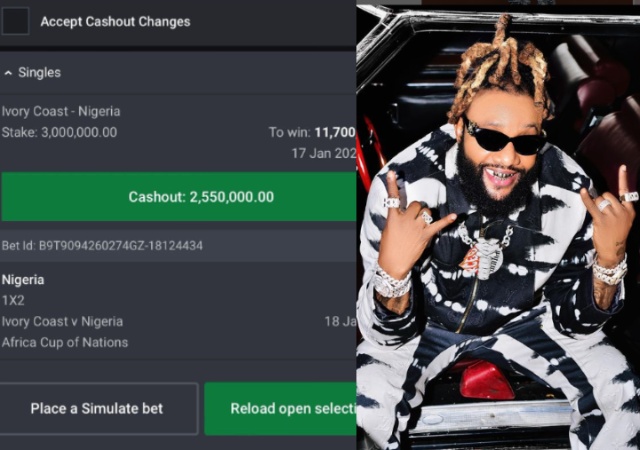Open the photo of the man in sunglasses
This screenshot has width=640, height=450.
tap(498, 225)
